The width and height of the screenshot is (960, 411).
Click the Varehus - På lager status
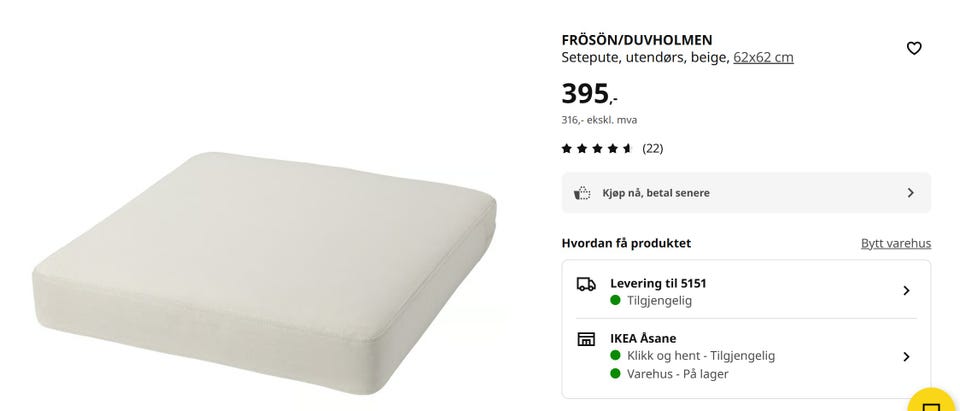[x=677, y=374]
